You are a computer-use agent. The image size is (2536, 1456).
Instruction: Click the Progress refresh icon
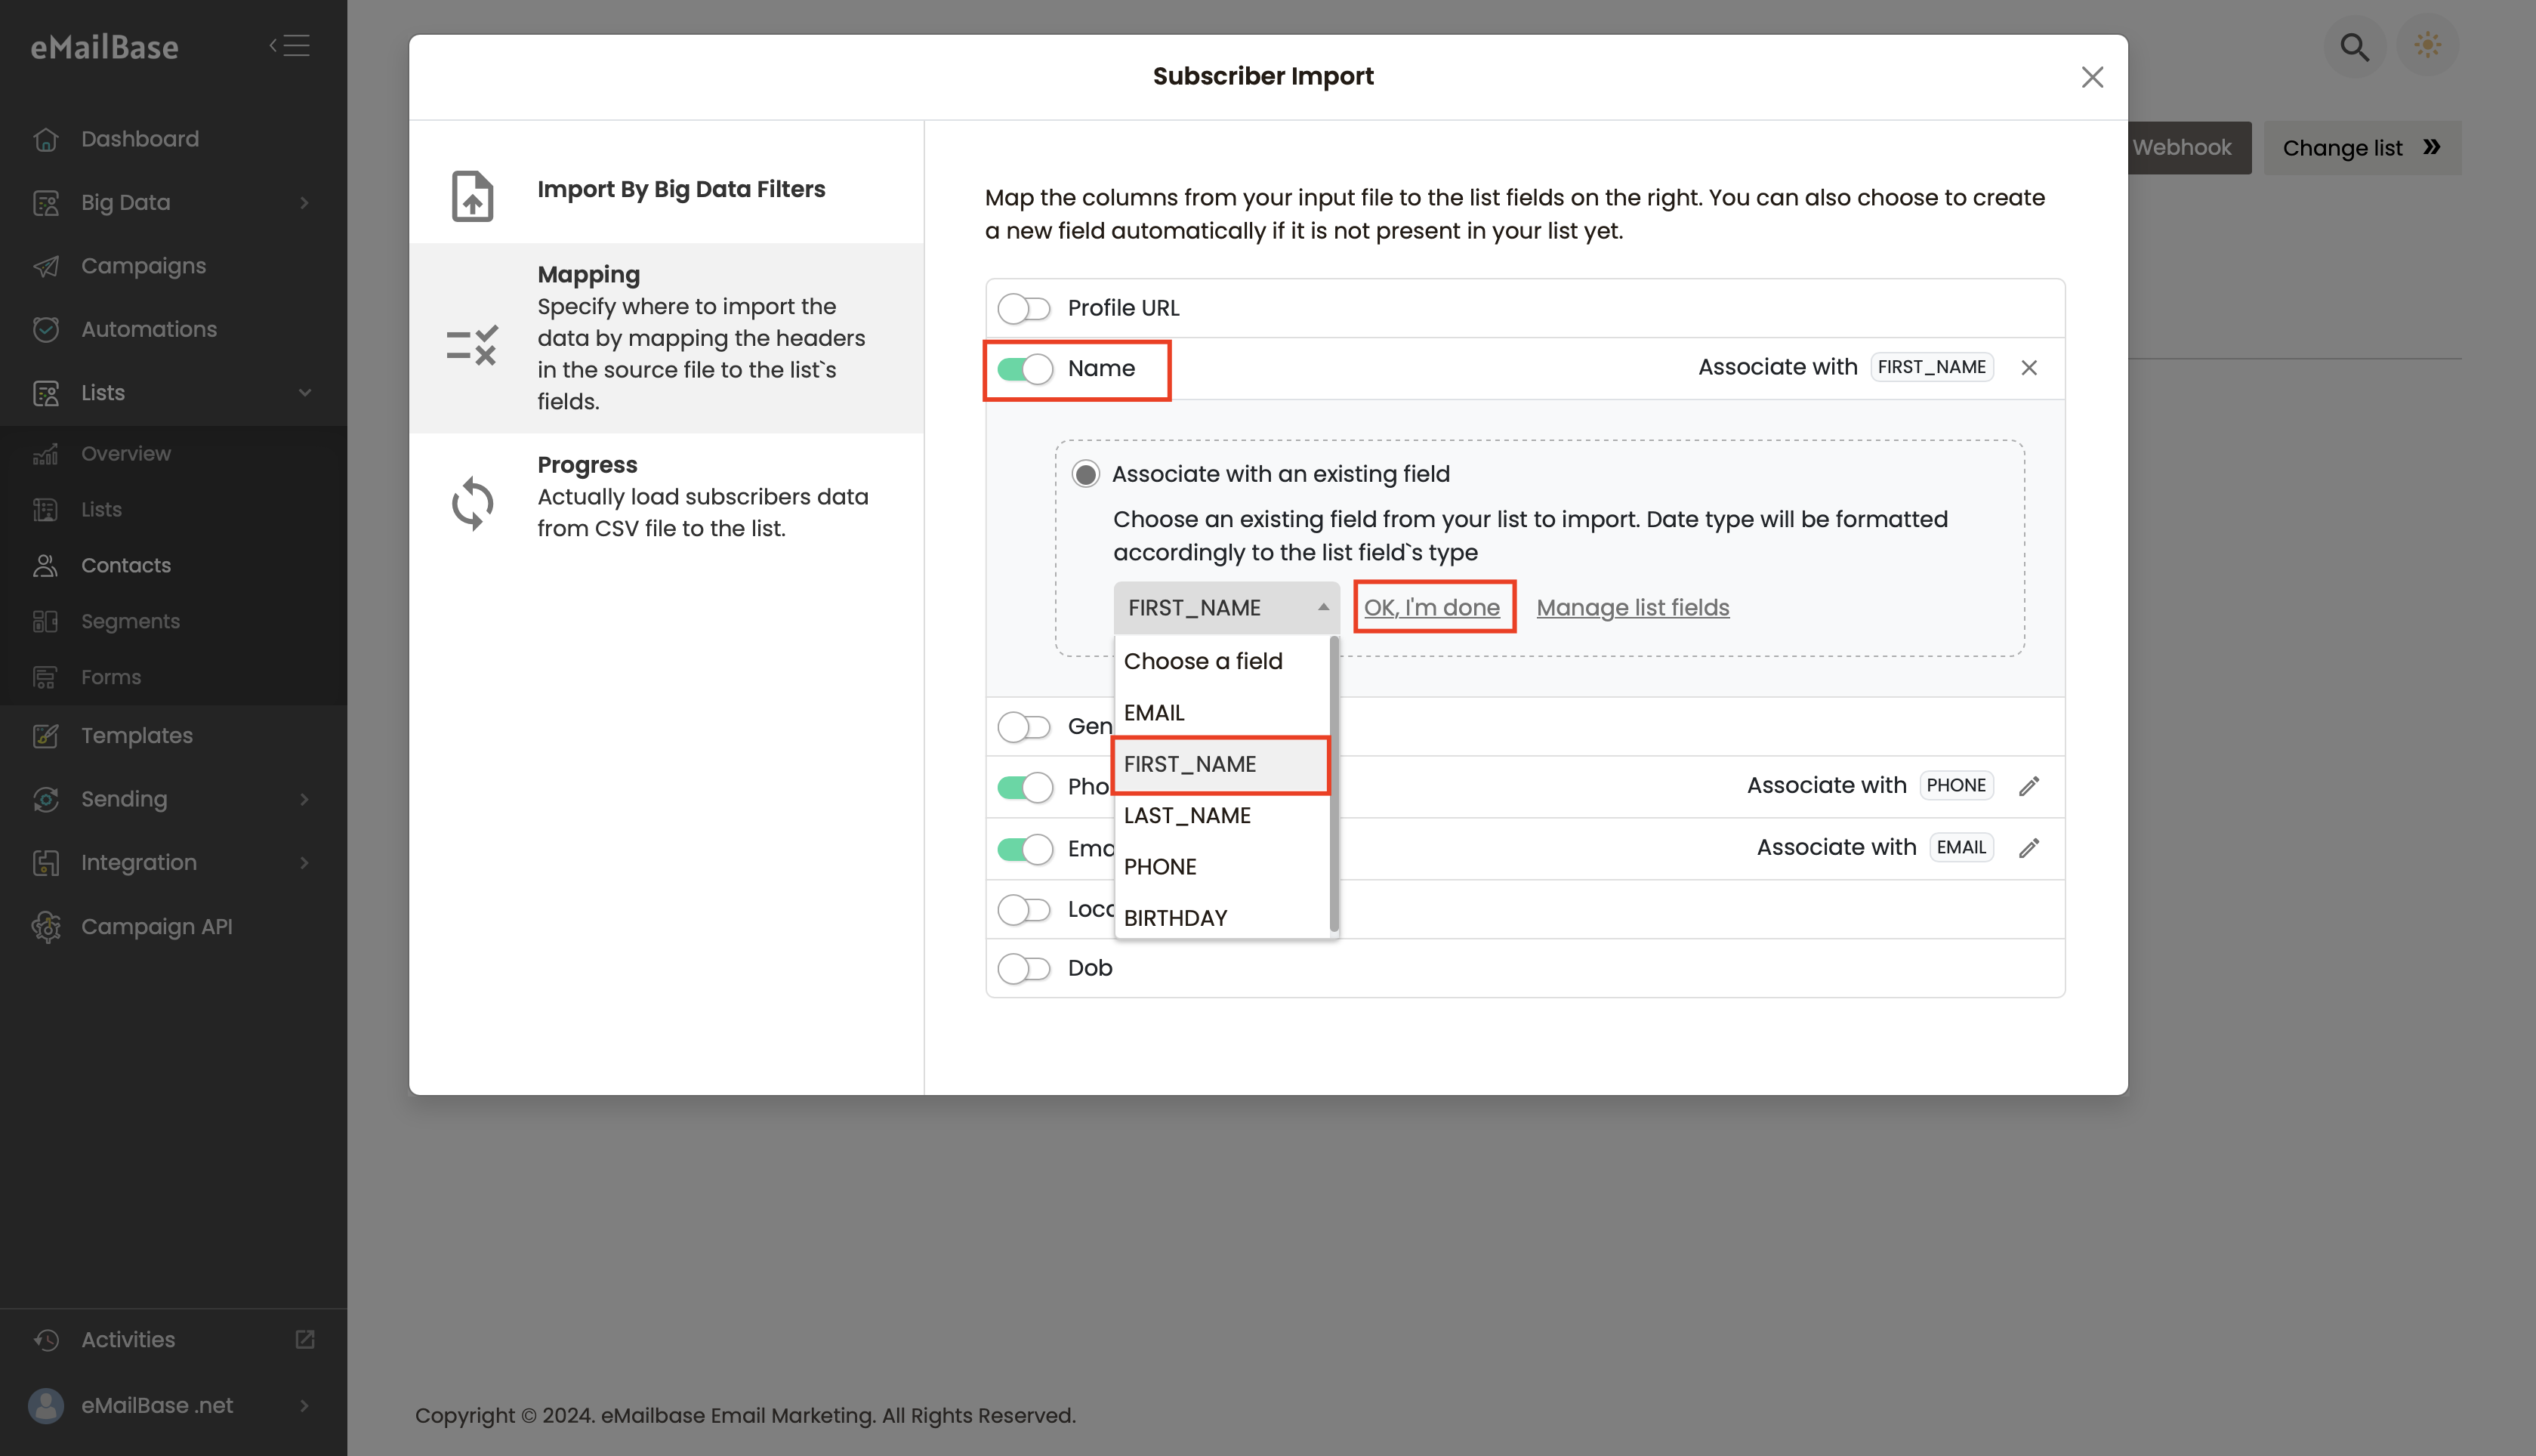point(472,503)
